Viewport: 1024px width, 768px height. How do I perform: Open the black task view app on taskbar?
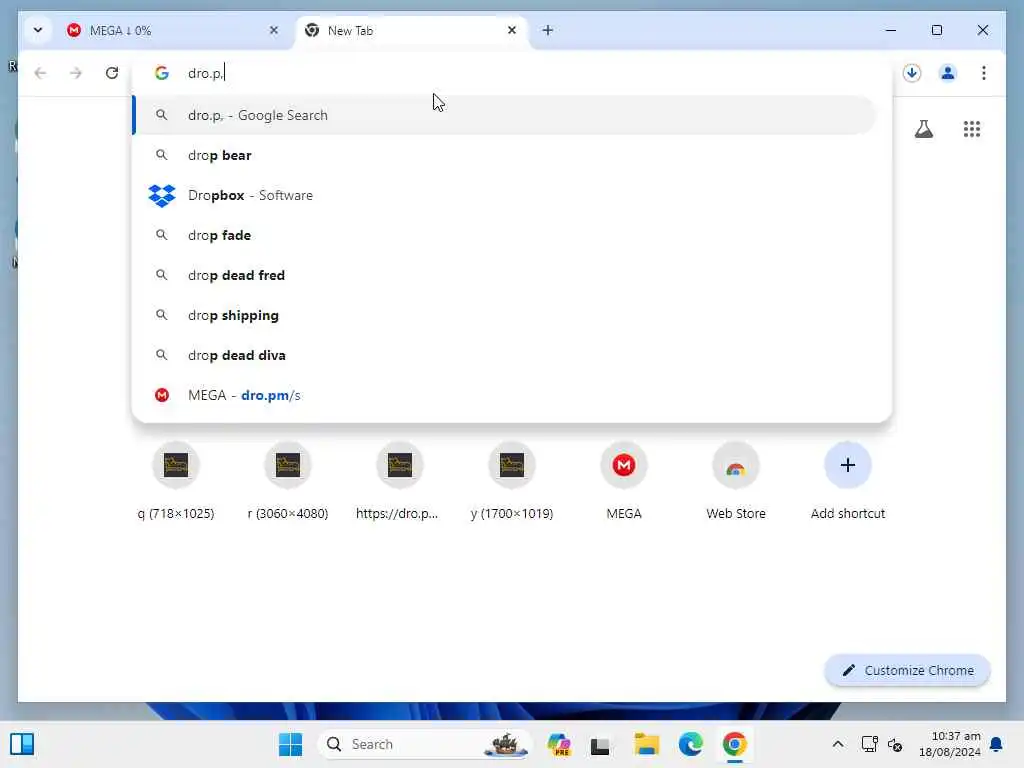click(x=600, y=745)
